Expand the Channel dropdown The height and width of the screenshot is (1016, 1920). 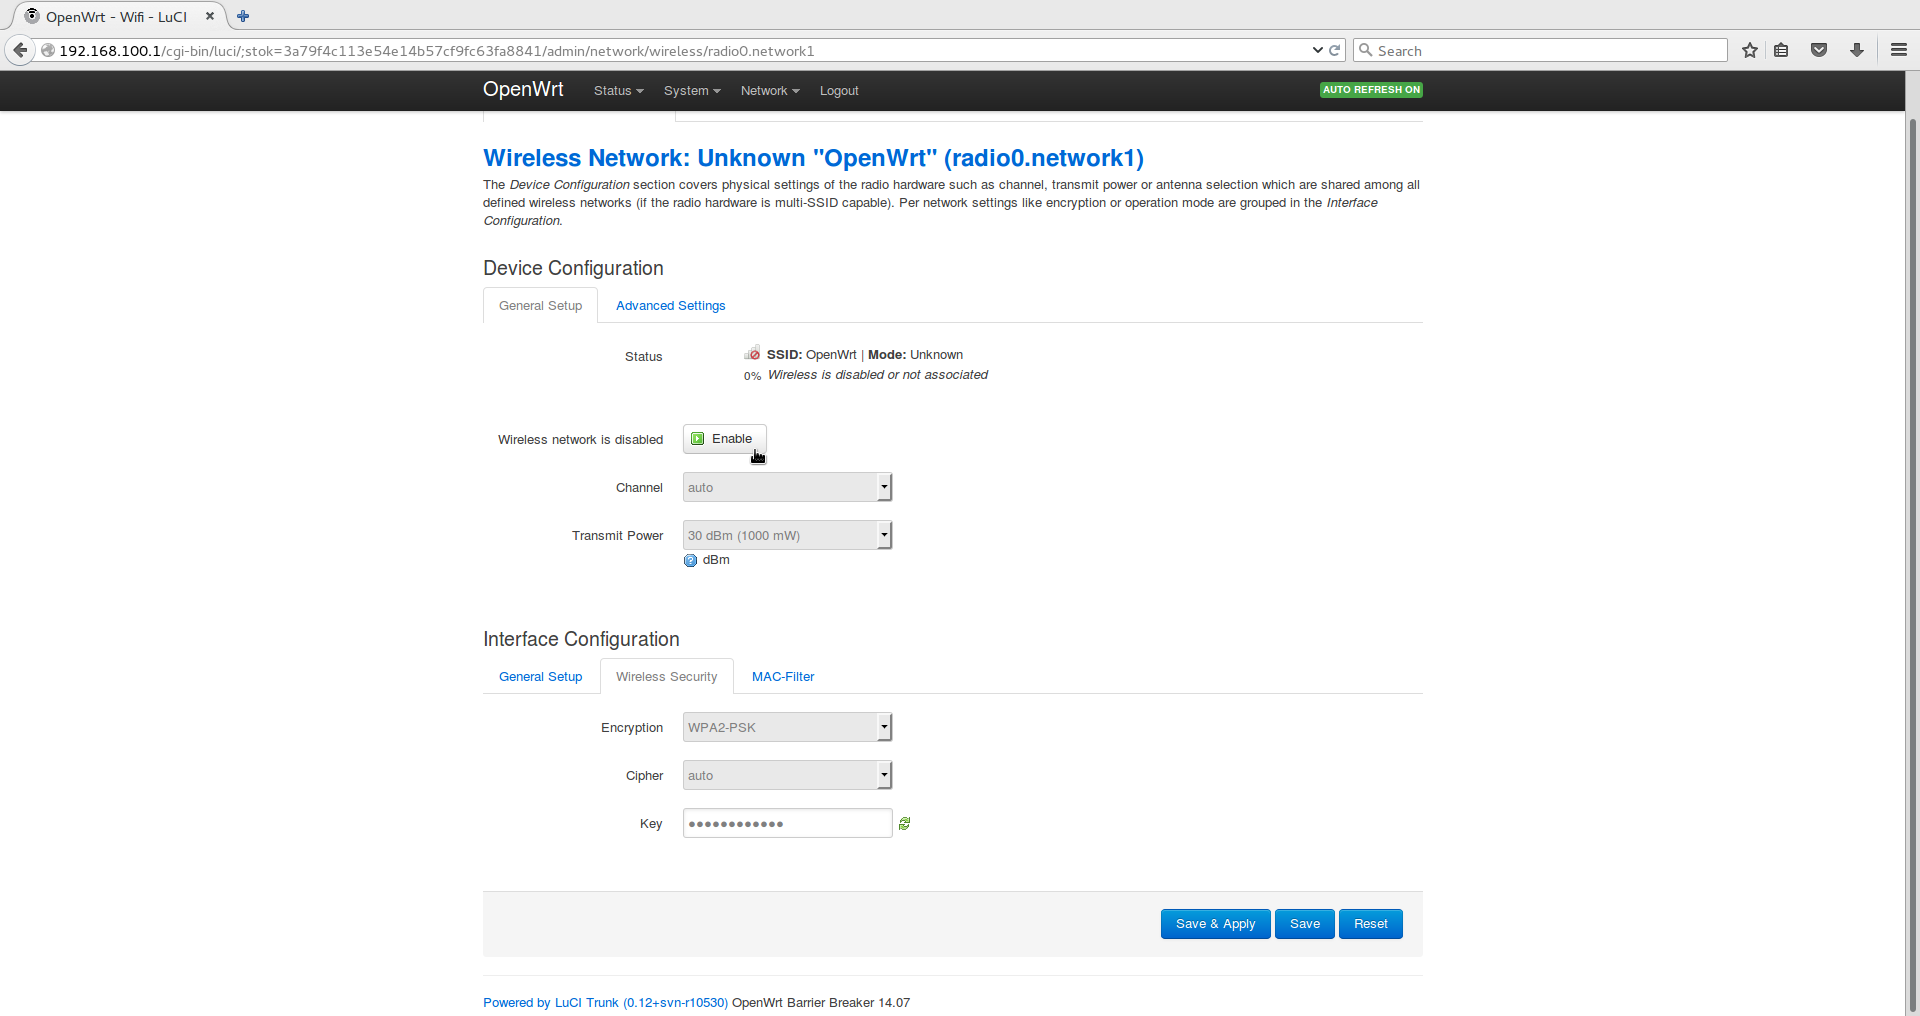(x=787, y=488)
